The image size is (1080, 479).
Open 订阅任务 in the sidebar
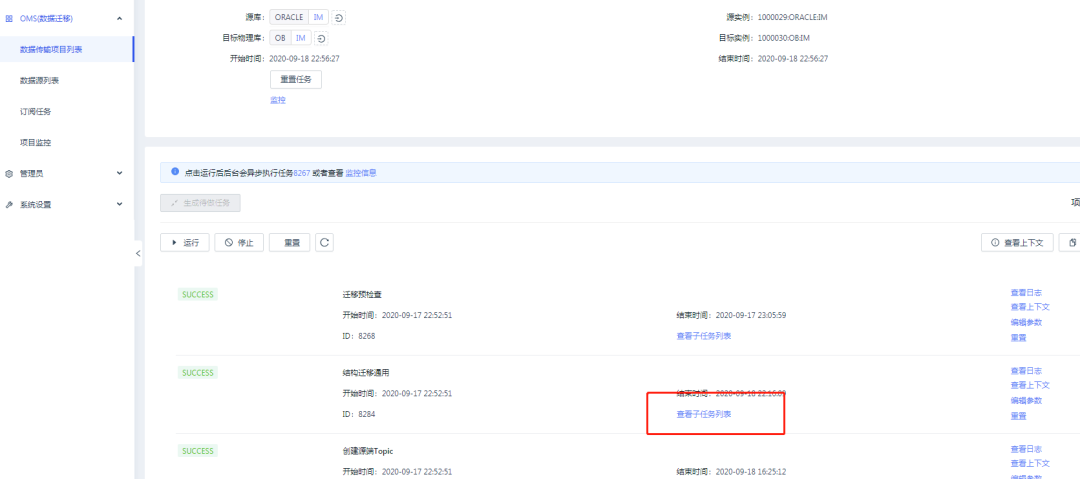tap(35, 111)
